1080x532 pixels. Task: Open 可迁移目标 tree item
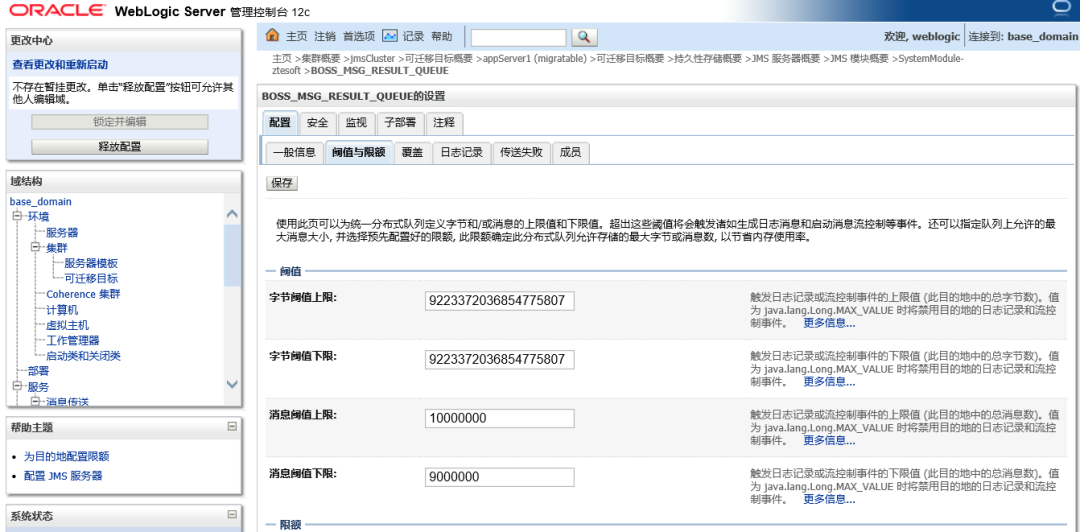(x=91, y=278)
